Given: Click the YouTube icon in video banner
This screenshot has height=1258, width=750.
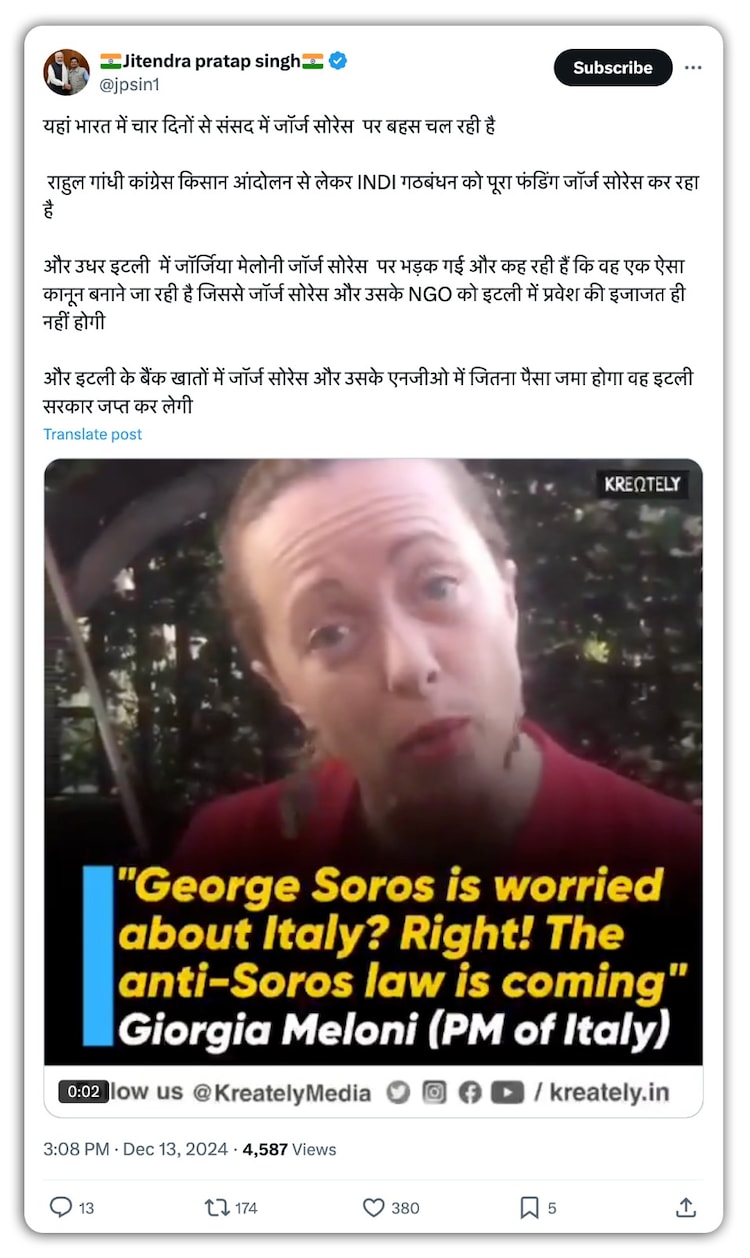Looking at the screenshot, I should click(507, 1093).
